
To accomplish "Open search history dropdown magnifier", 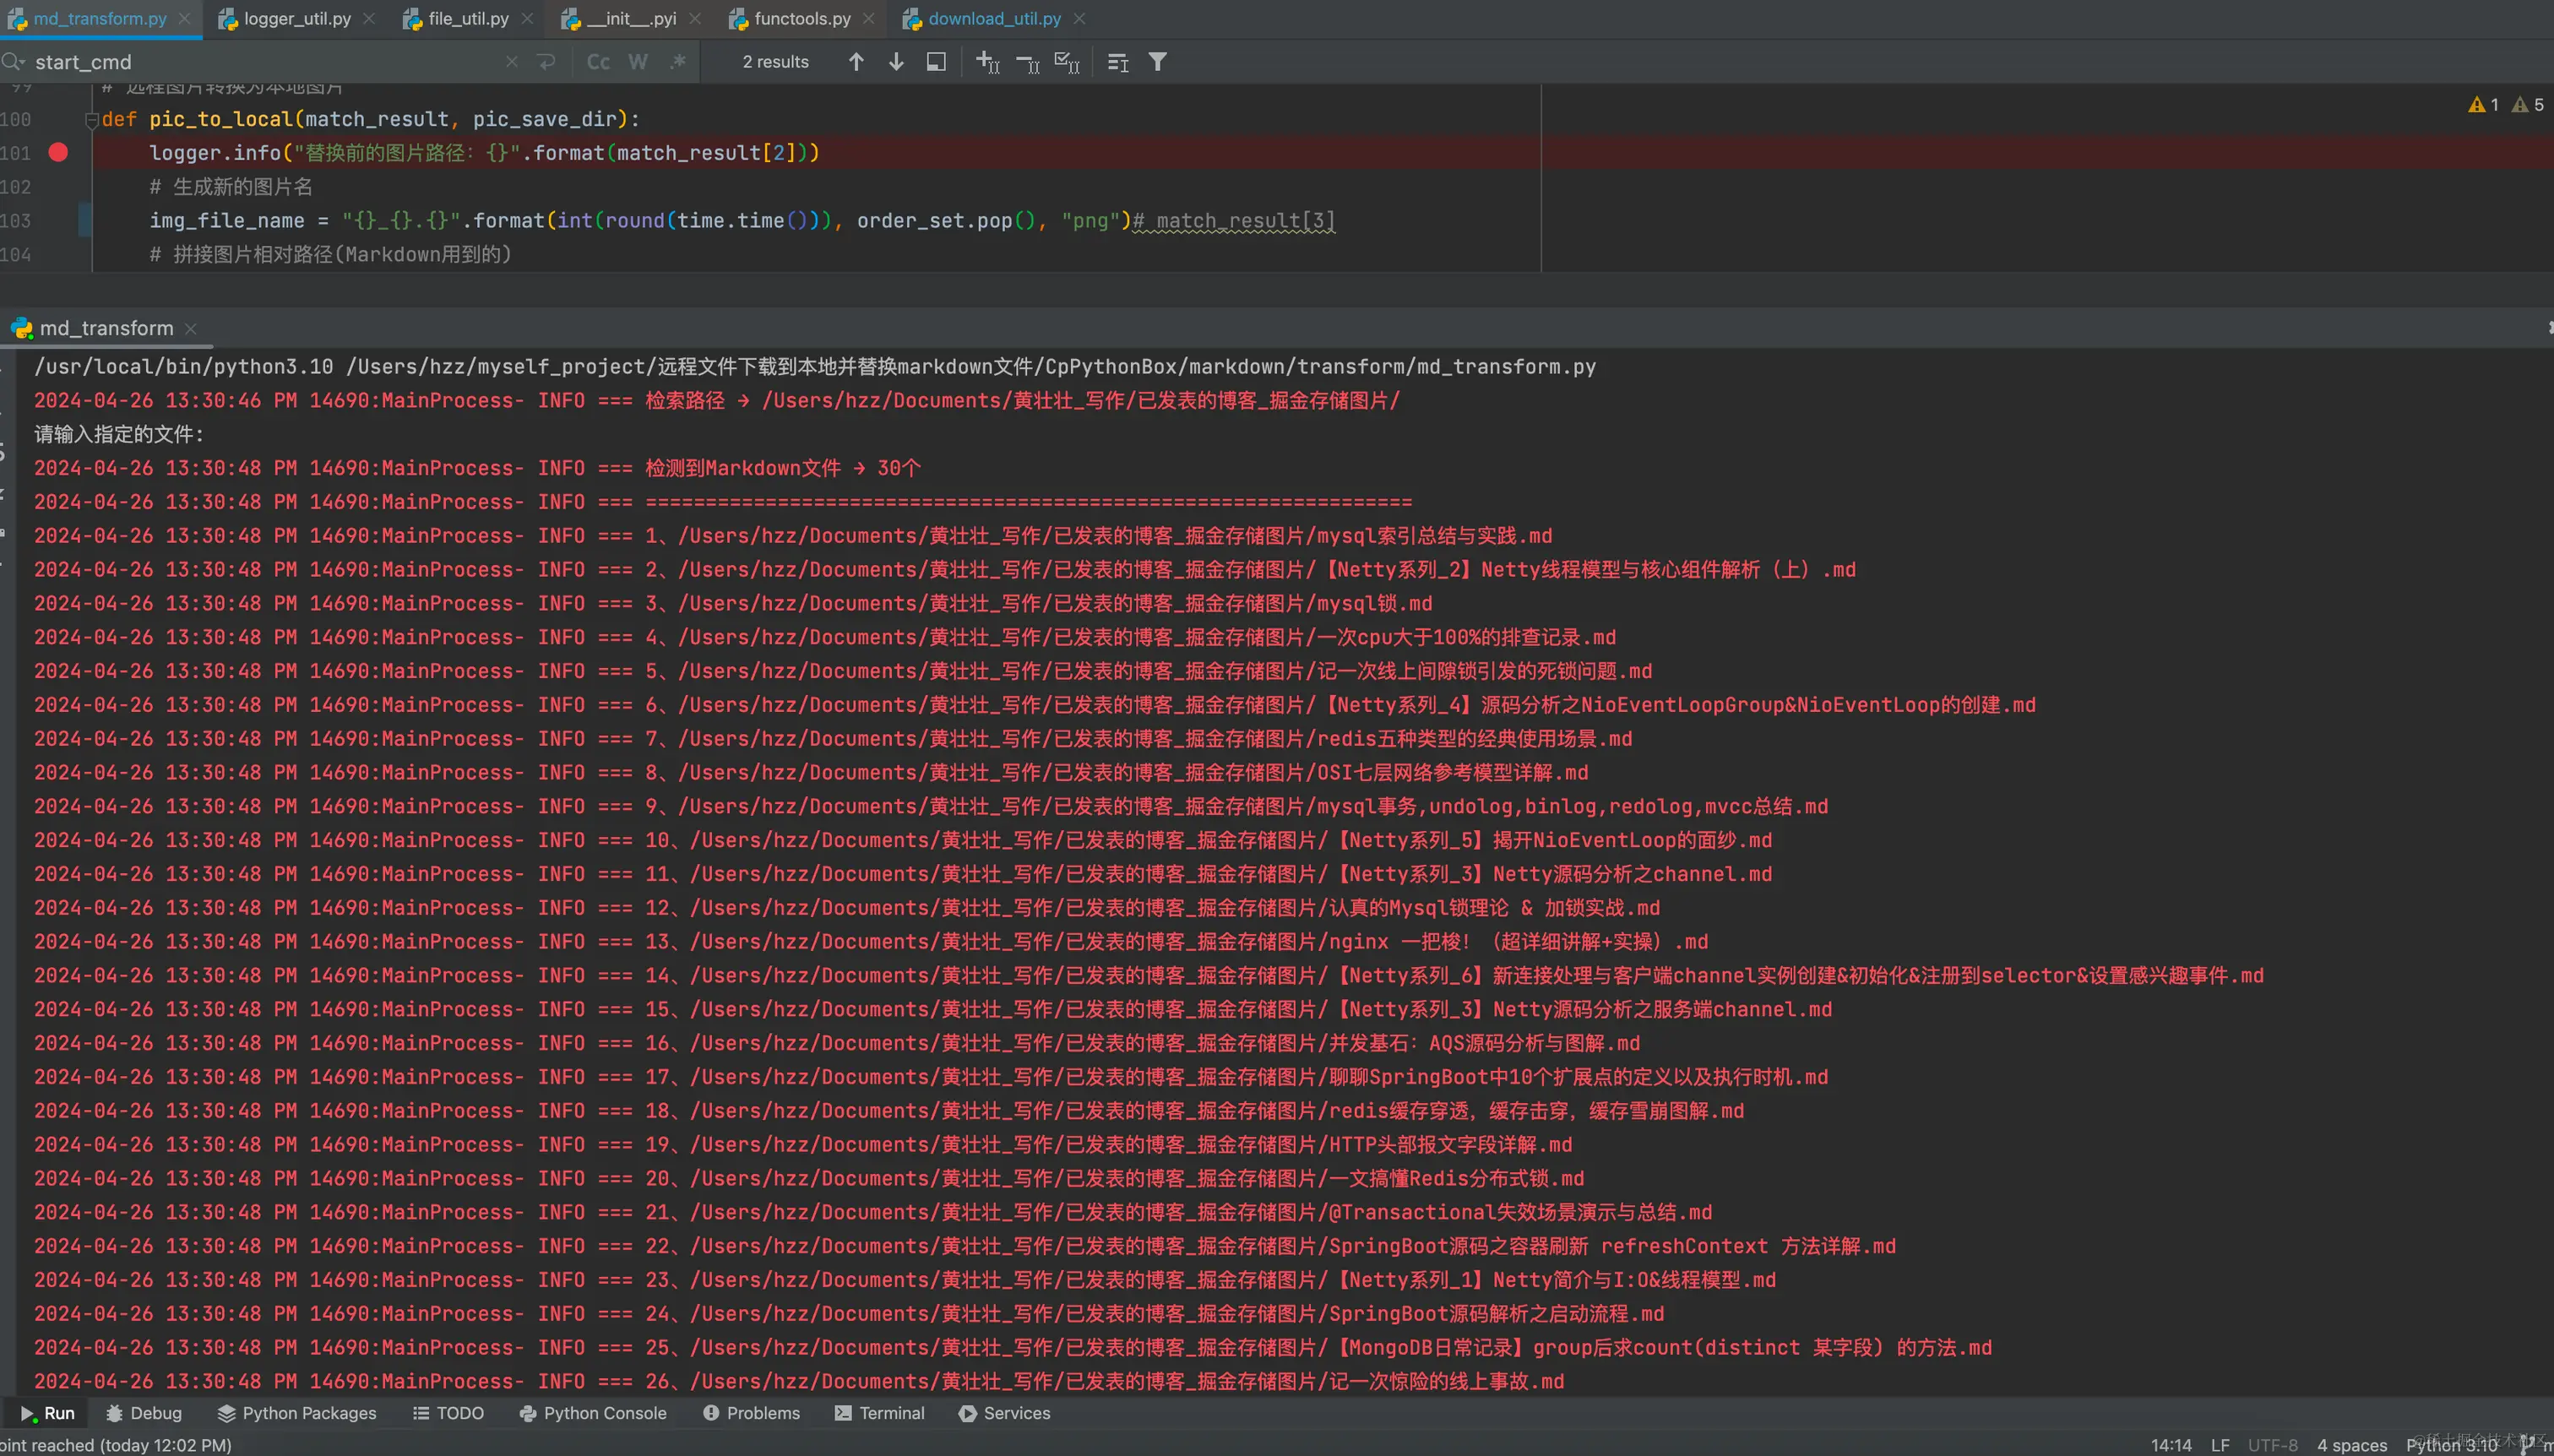I will [x=13, y=62].
